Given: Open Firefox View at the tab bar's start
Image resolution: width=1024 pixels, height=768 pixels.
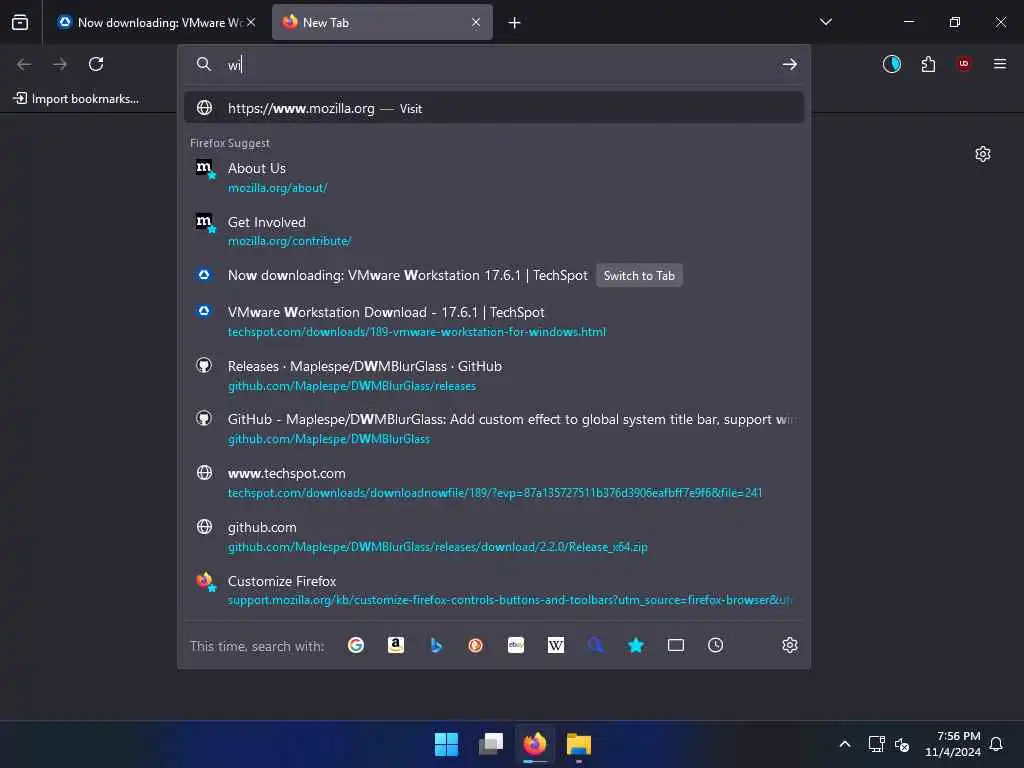Looking at the screenshot, I should coord(20,23).
